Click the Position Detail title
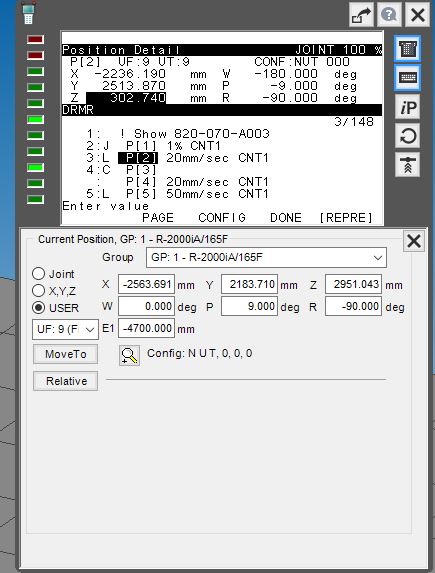Viewport: 435px width, 573px height. (121, 50)
